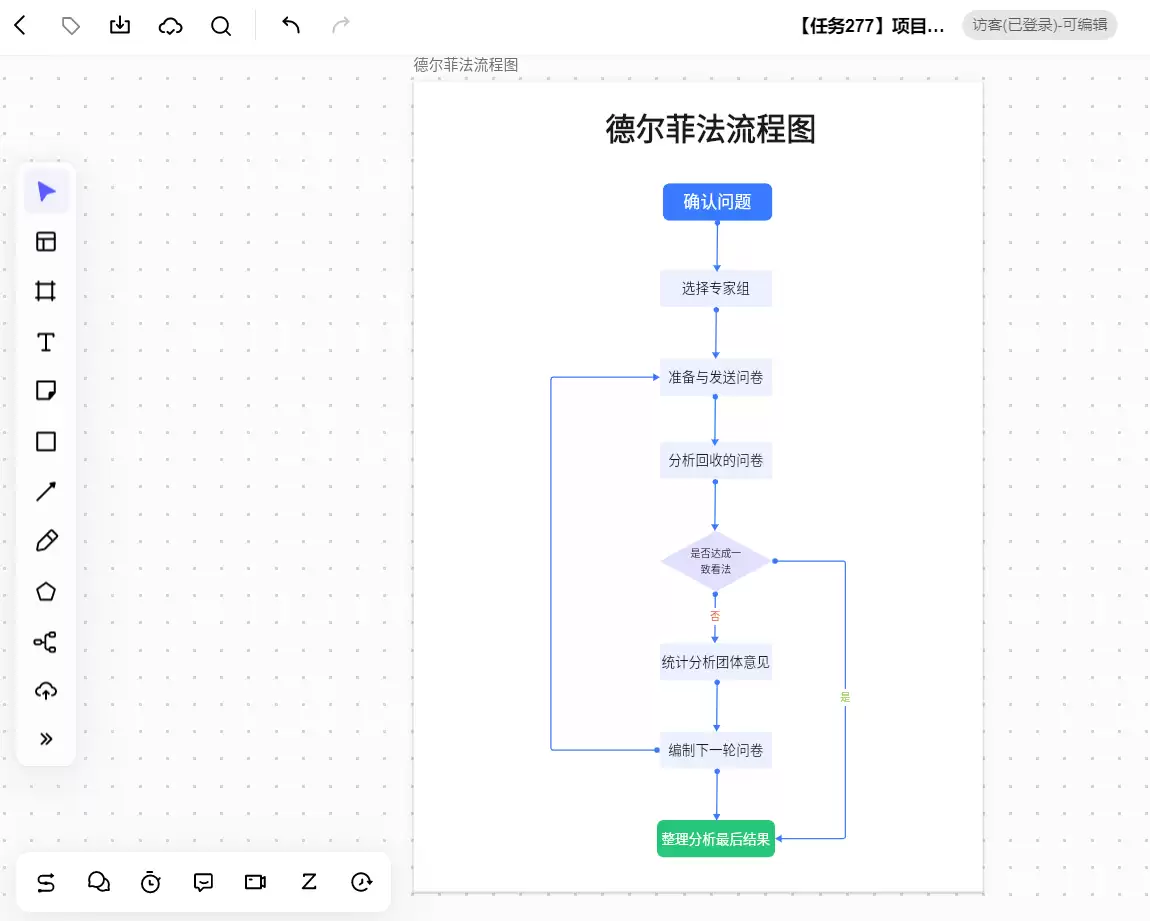Go back with the left chevron

[x=21, y=26]
